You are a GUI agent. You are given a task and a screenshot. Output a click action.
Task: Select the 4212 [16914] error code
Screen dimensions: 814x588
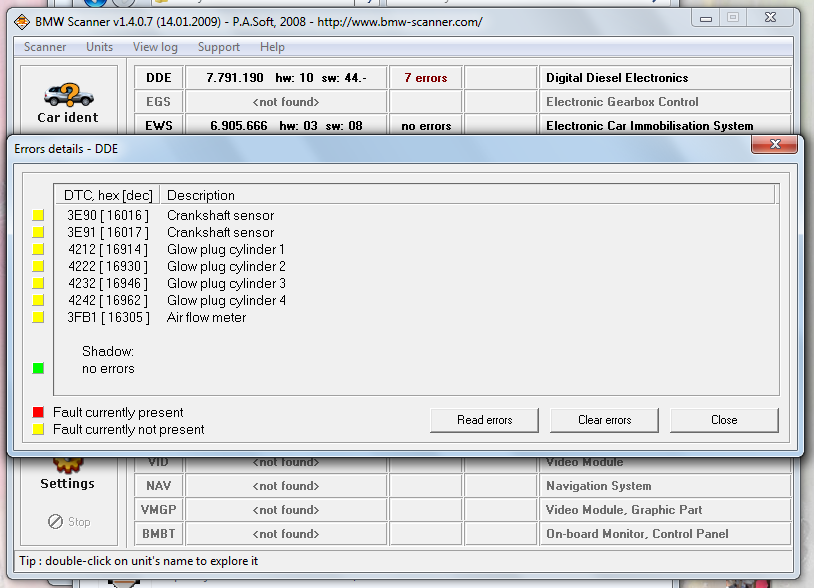[x=108, y=249]
